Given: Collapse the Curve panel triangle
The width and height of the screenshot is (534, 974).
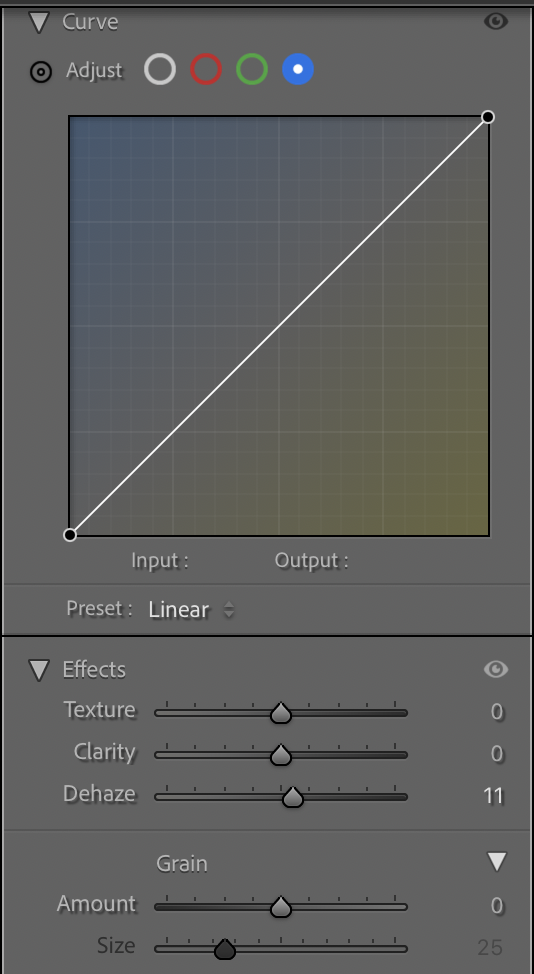Looking at the screenshot, I should [x=39, y=23].
